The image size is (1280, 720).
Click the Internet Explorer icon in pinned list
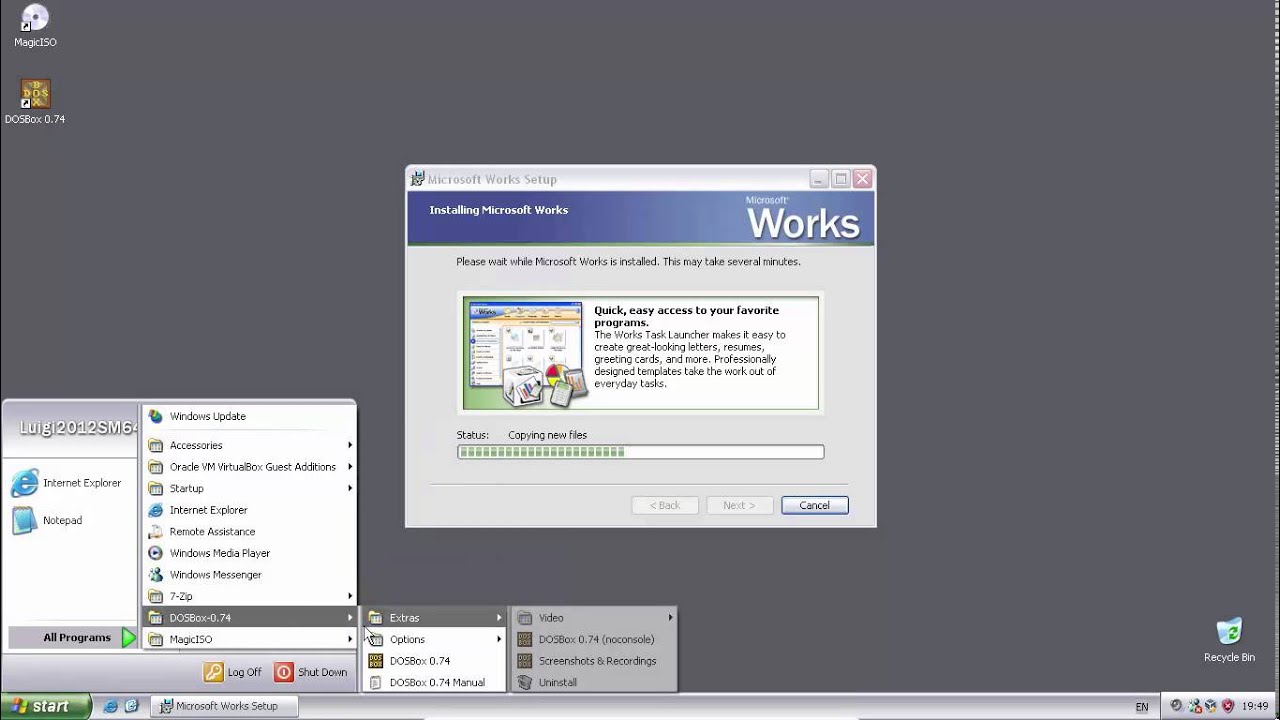[25, 483]
